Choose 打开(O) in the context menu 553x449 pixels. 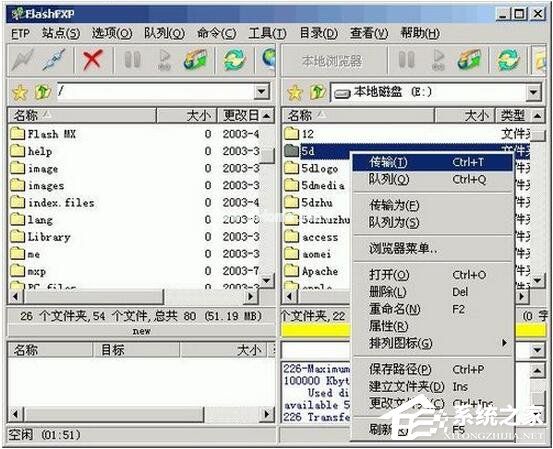tap(433, 275)
